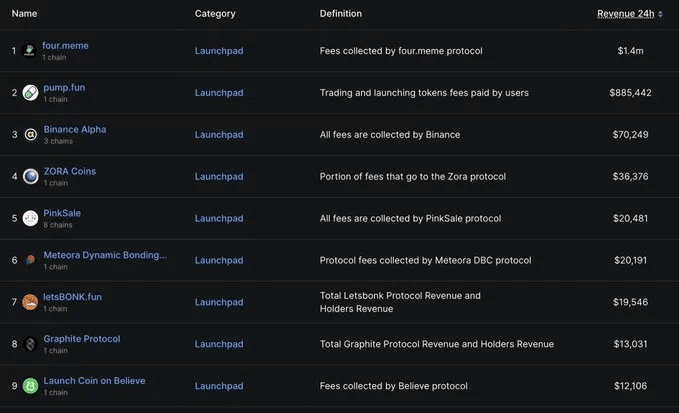Click the Meteora Dynamic Bonding logo icon
This screenshot has width=679, height=413.
[x=30, y=260]
